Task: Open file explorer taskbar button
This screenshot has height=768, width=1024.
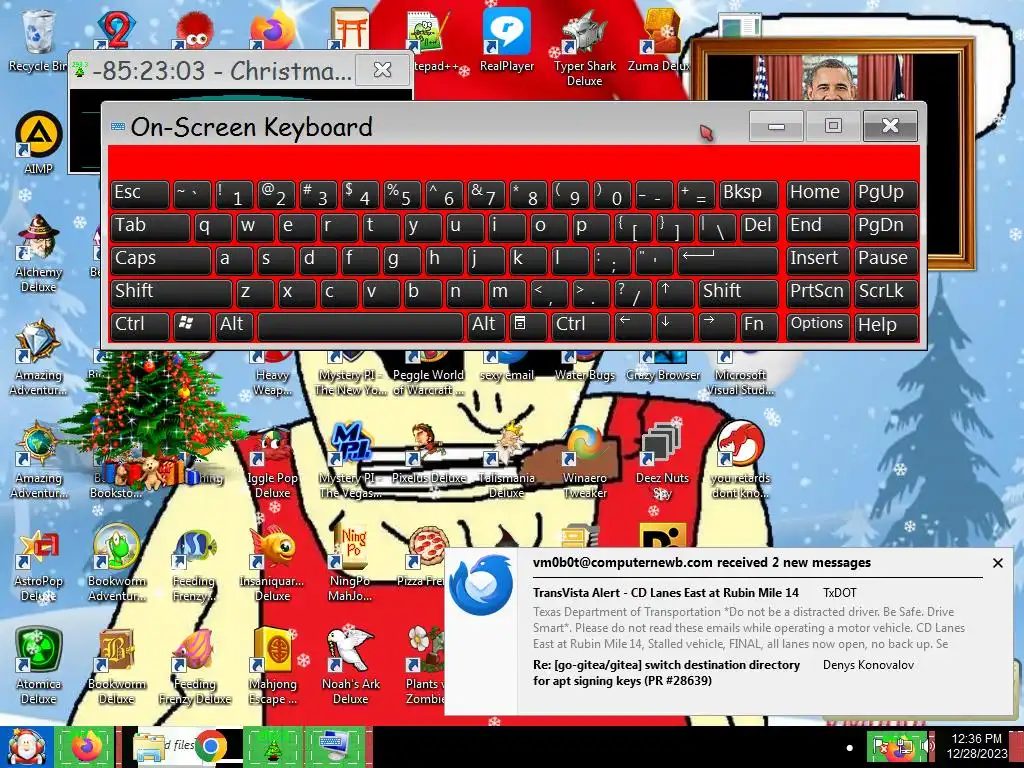Action: (x=150, y=746)
